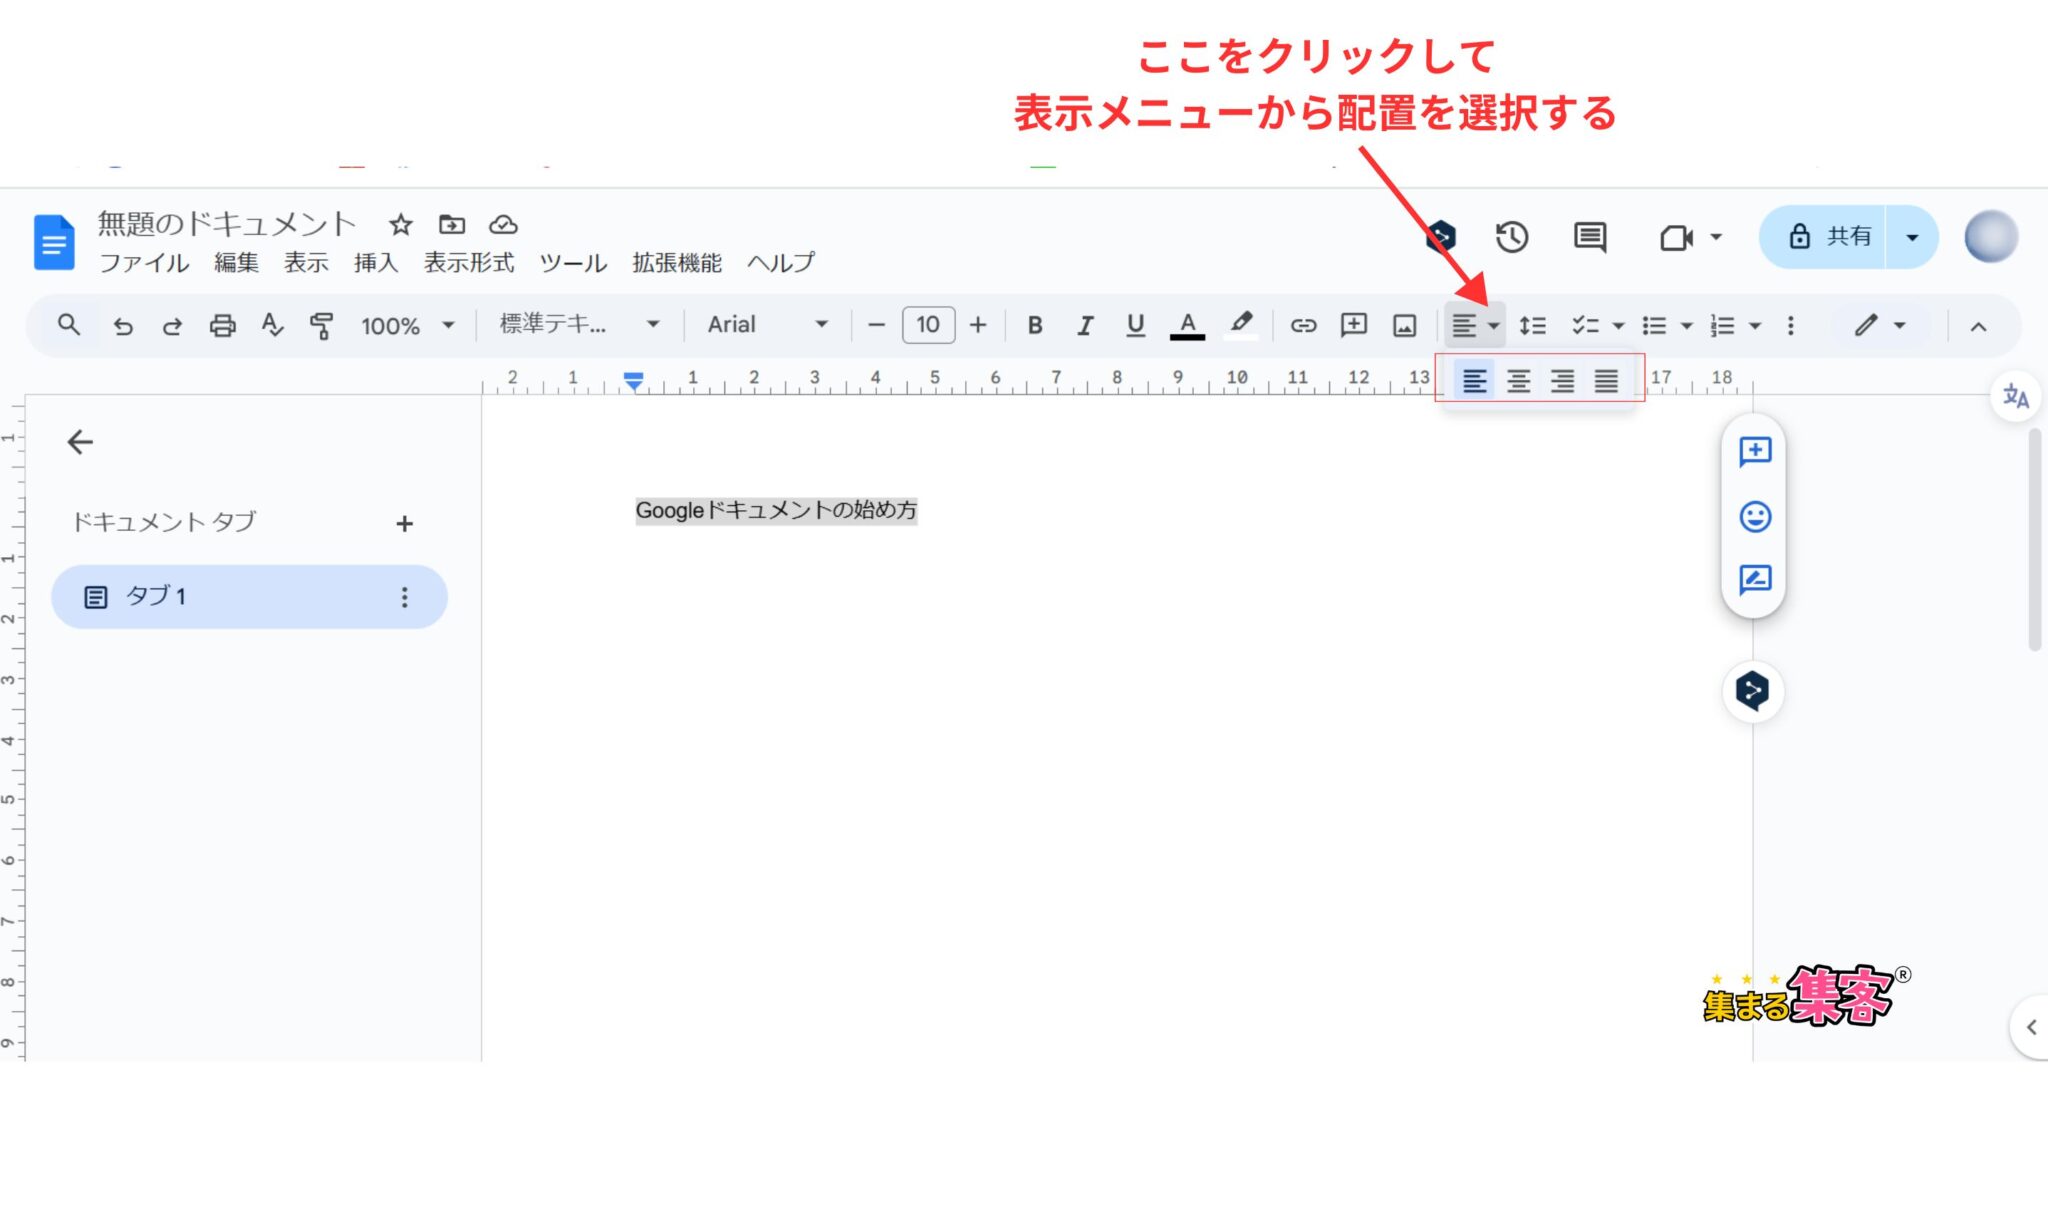The width and height of the screenshot is (2048, 1229).
Task: Open the Arial font dropdown
Action: pos(767,325)
